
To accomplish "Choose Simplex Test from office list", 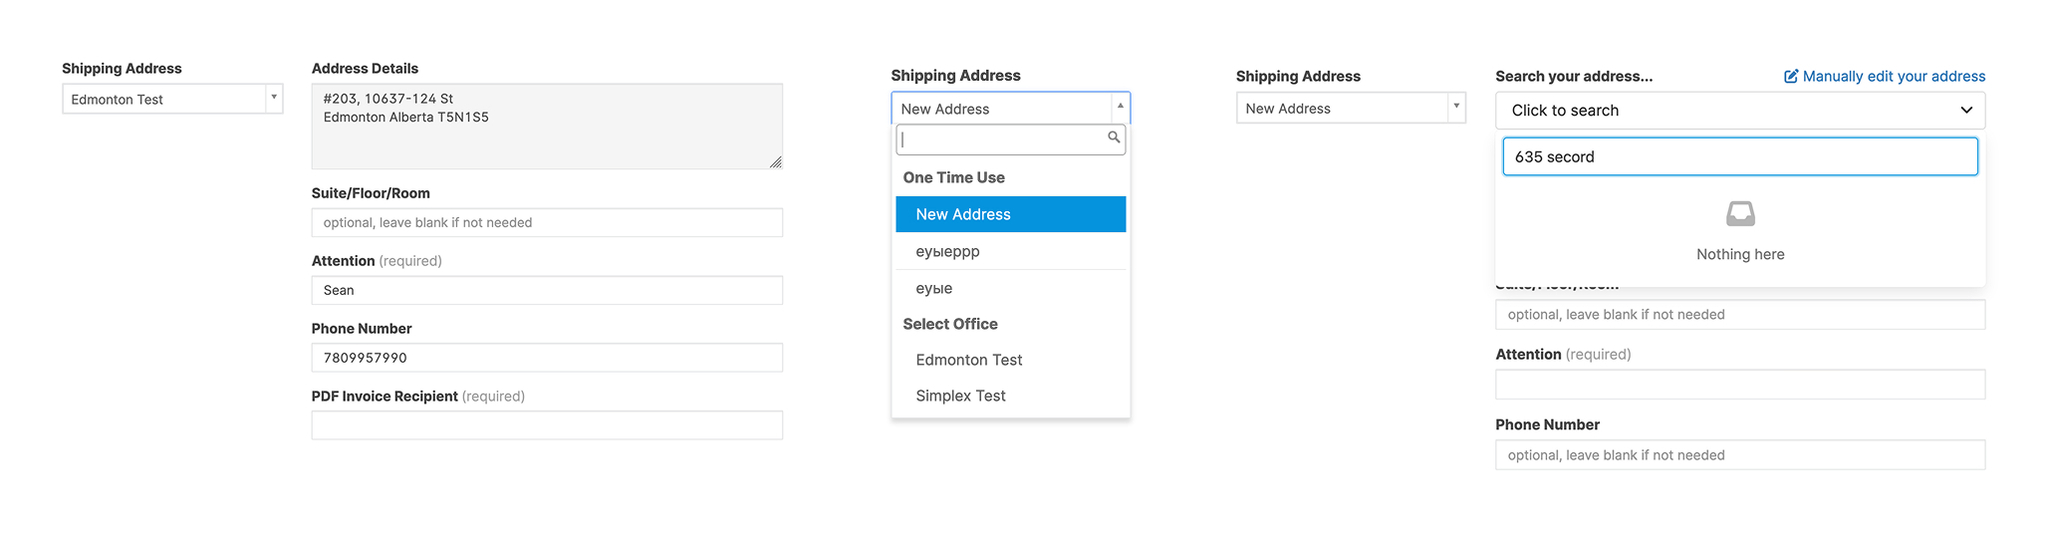I will (x=961, y=396).
